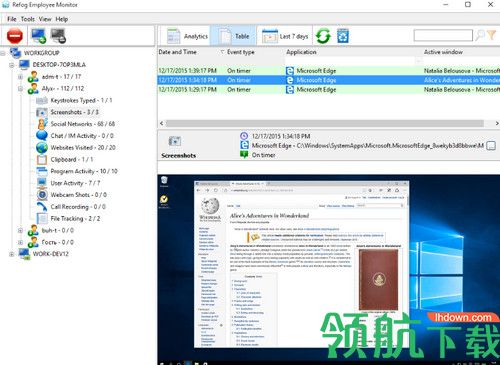Select WORKGROUP in the tree

[x=41, y=53]
